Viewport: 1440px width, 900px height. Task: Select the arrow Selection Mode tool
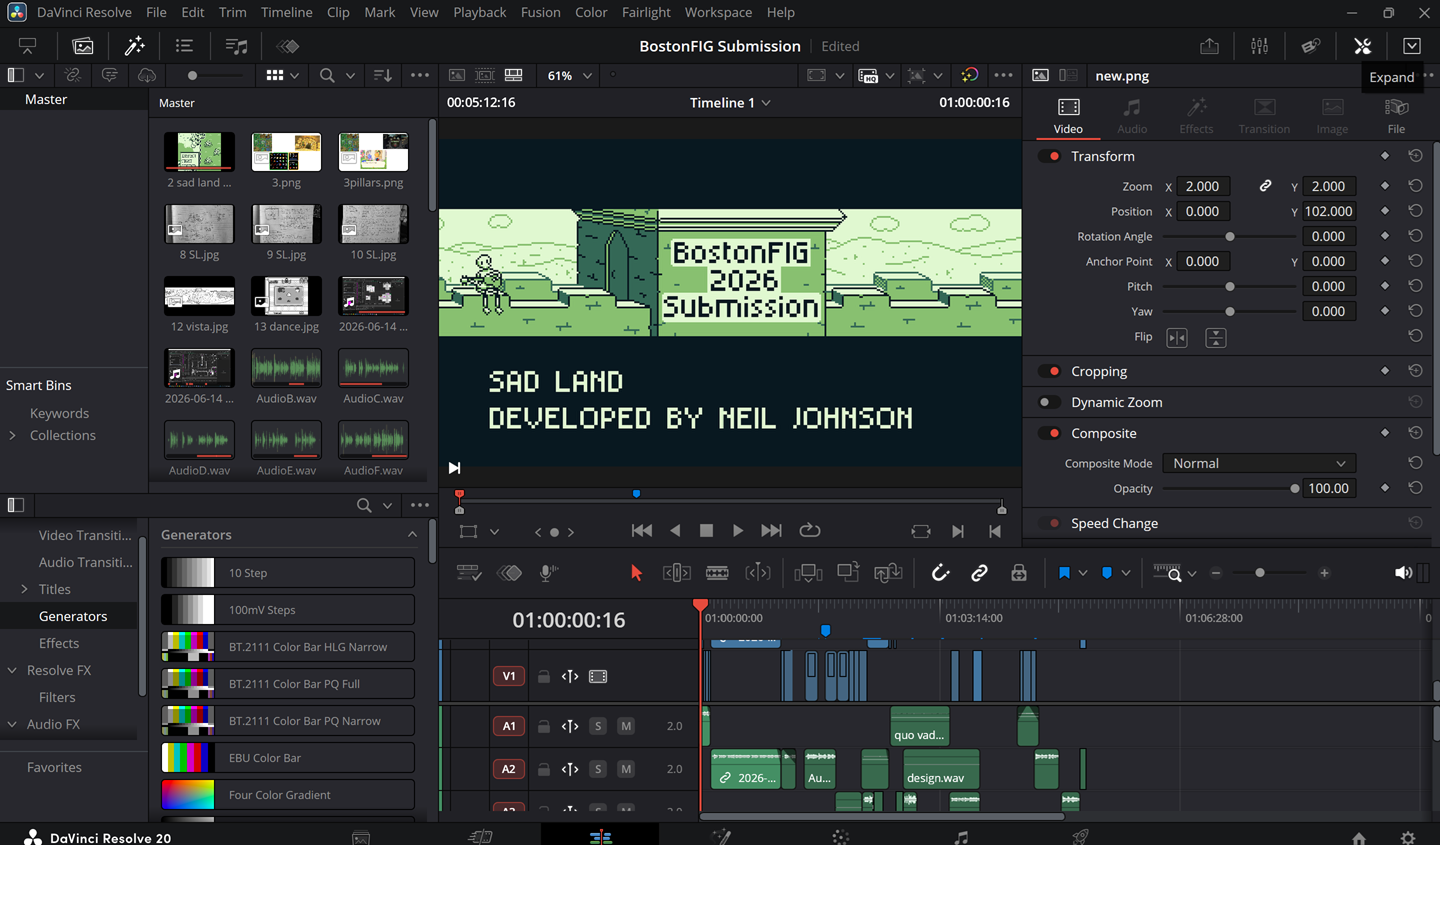pyautogui.click(x=636, y=573)
